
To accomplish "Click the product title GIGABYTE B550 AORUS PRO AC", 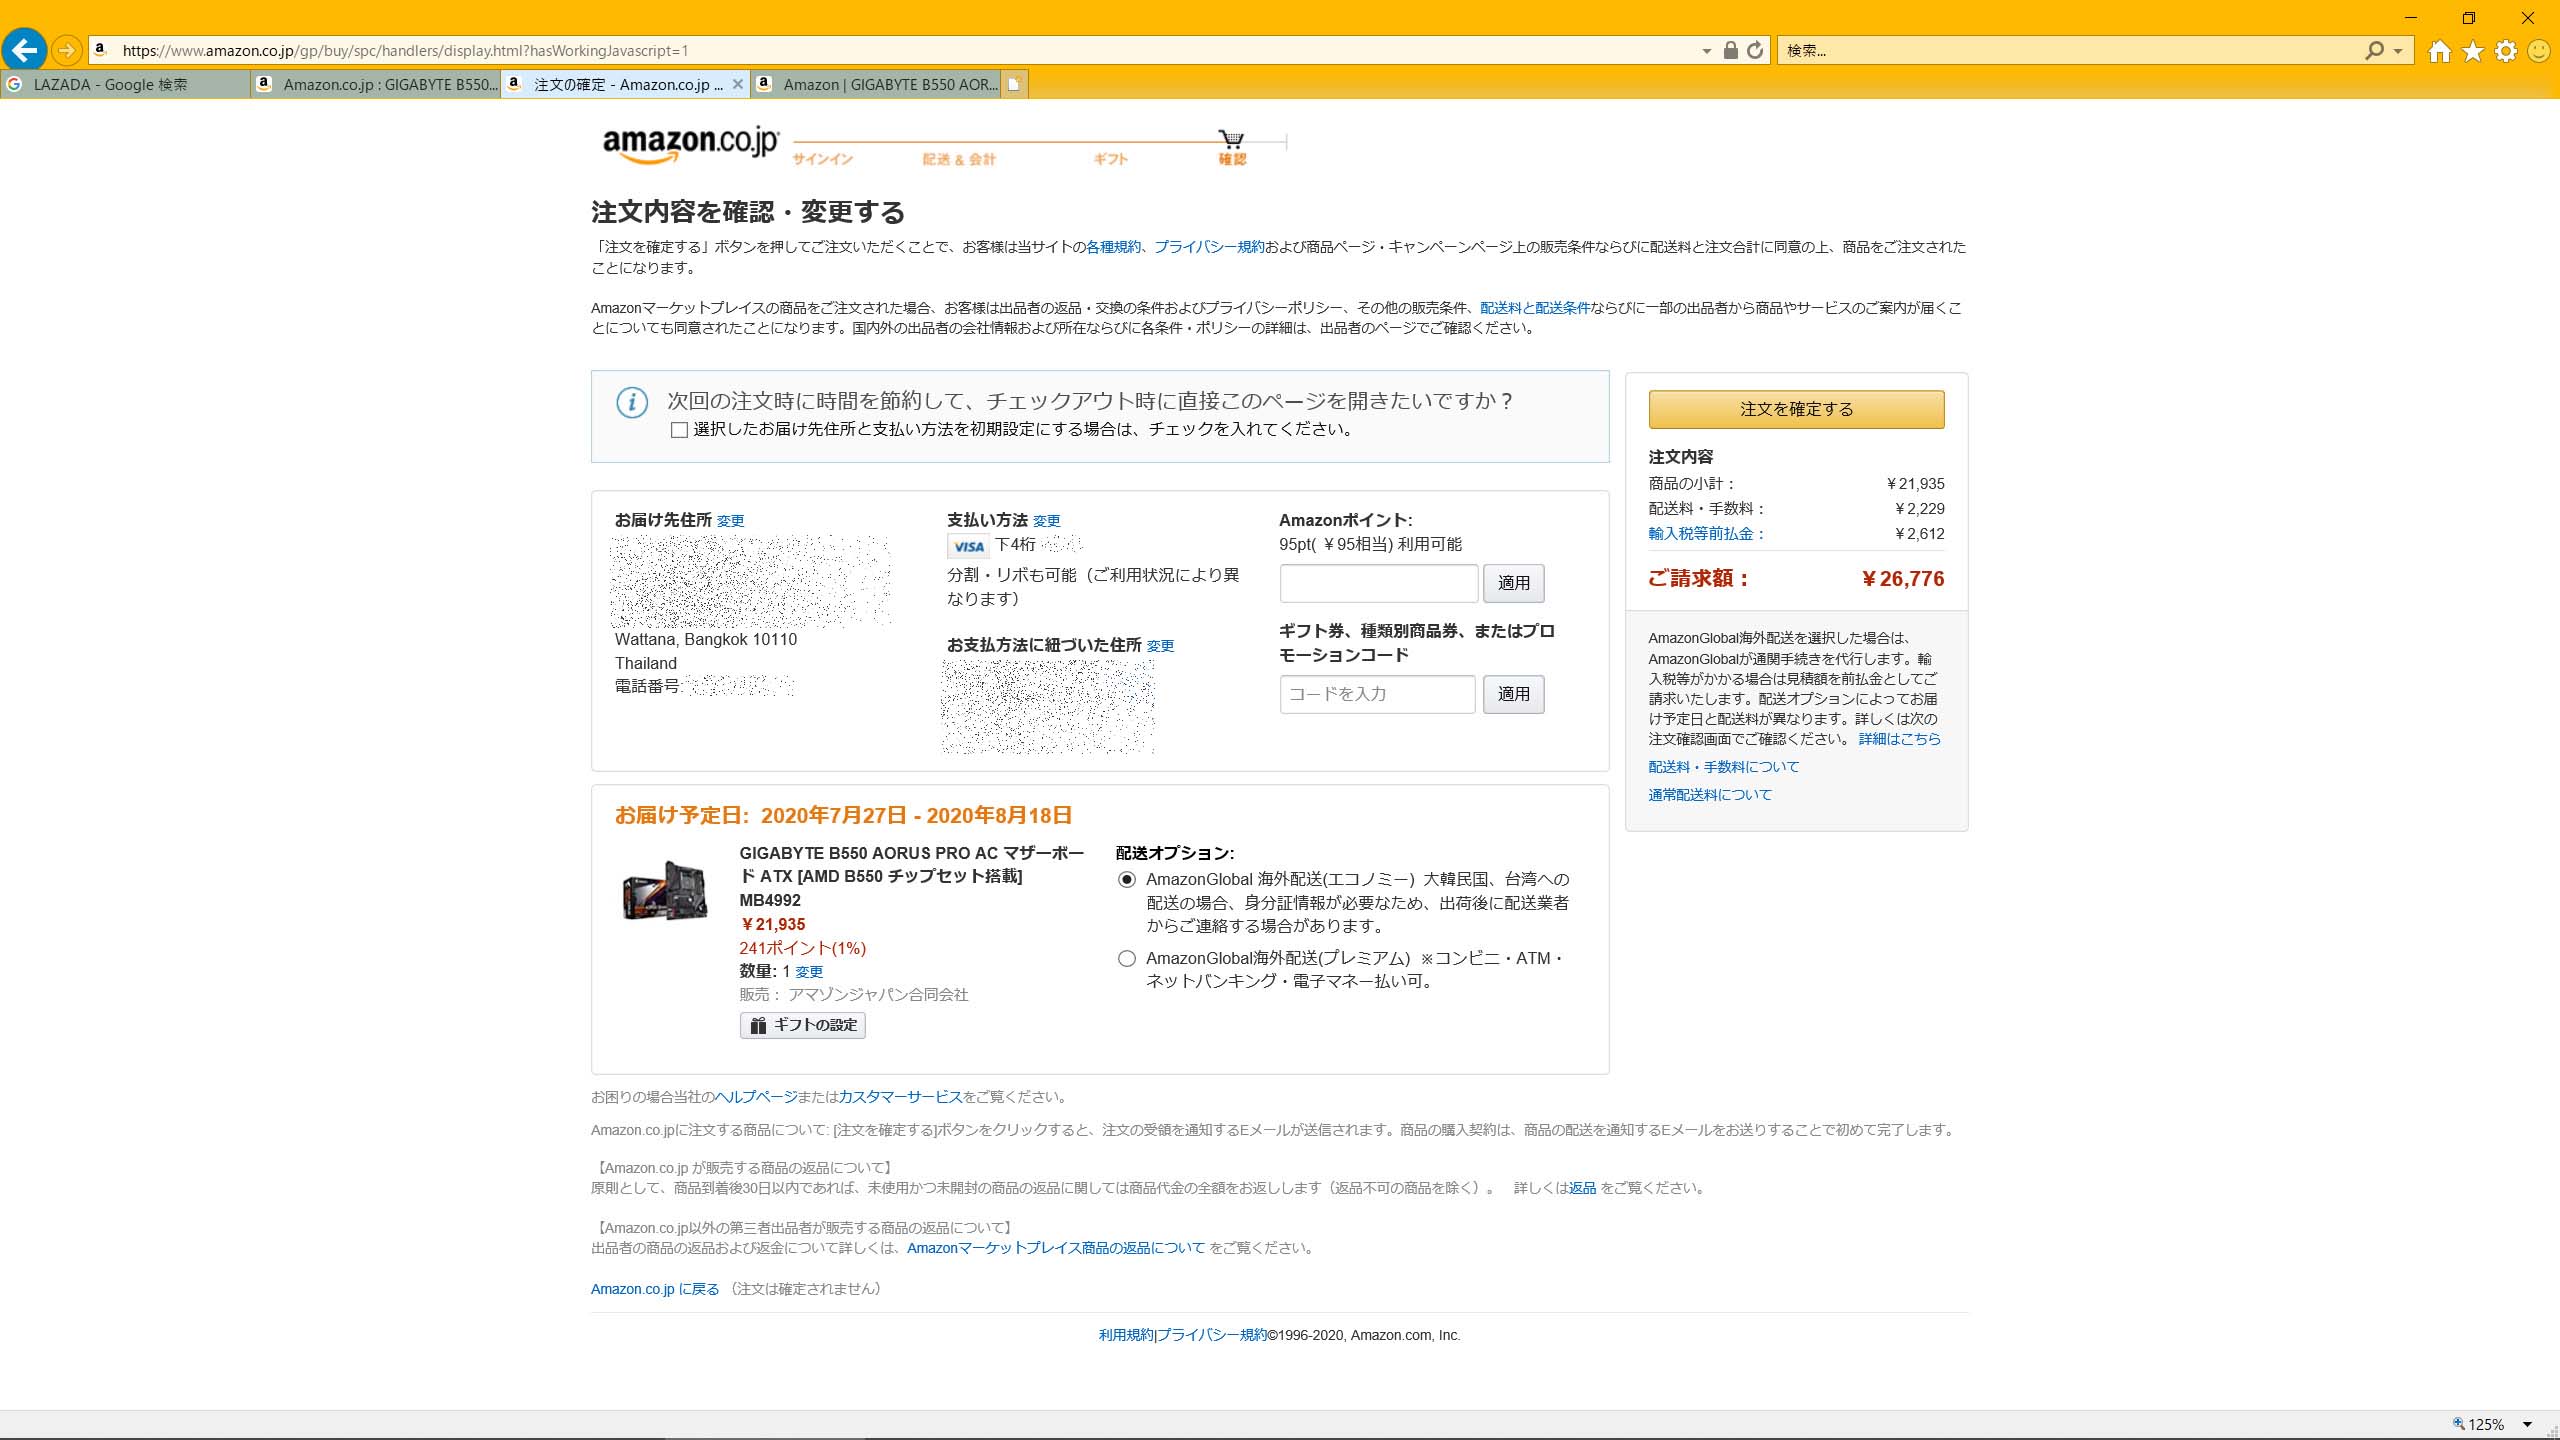I will (x=911, y=877).
